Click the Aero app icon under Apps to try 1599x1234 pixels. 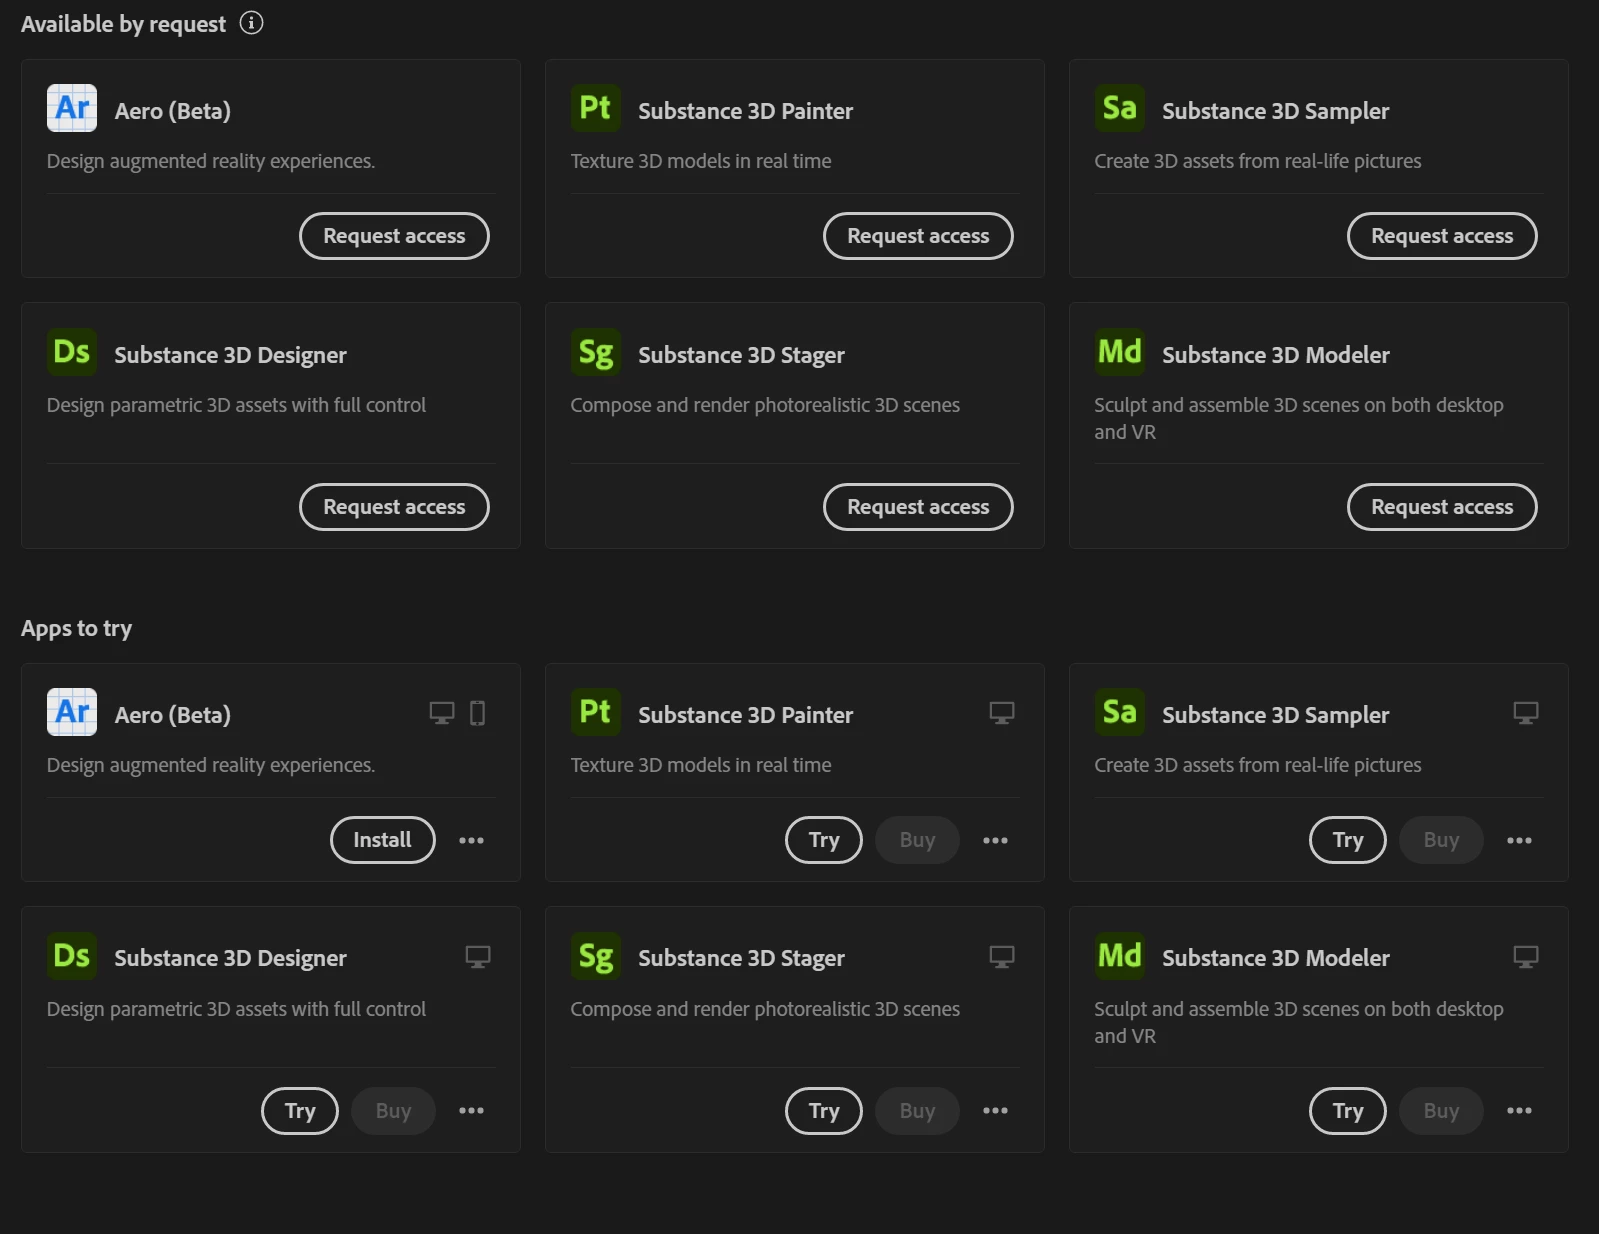click(72, 712)
